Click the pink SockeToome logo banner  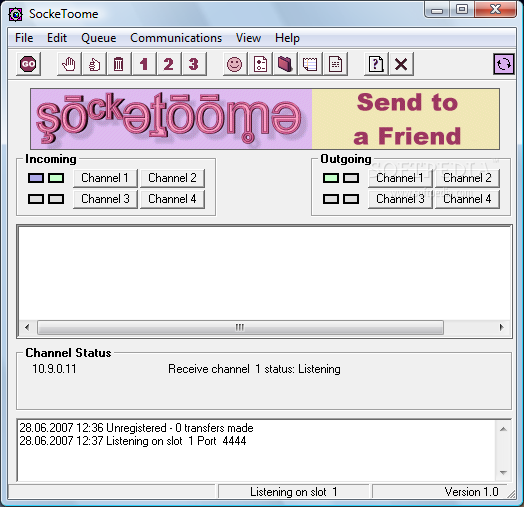click(171, 119)
